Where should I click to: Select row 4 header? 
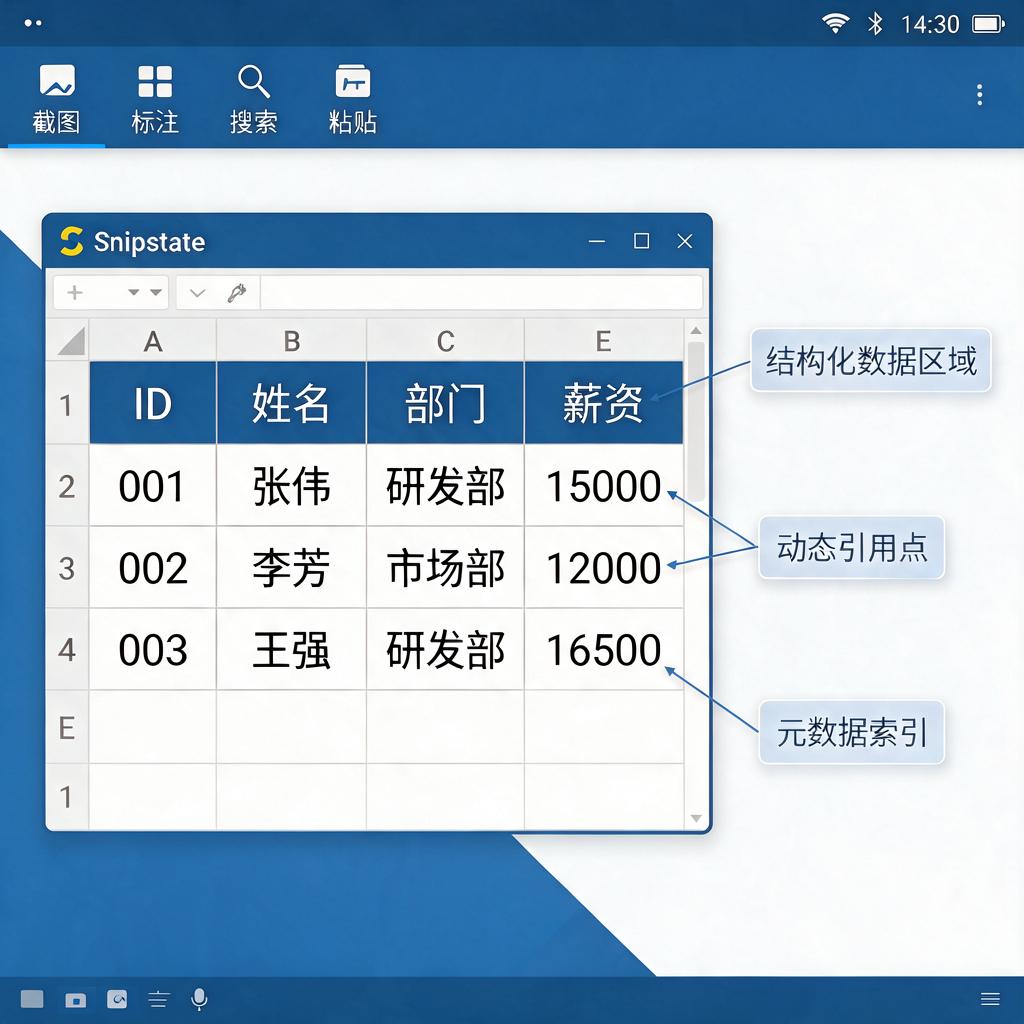pos(67,650)
